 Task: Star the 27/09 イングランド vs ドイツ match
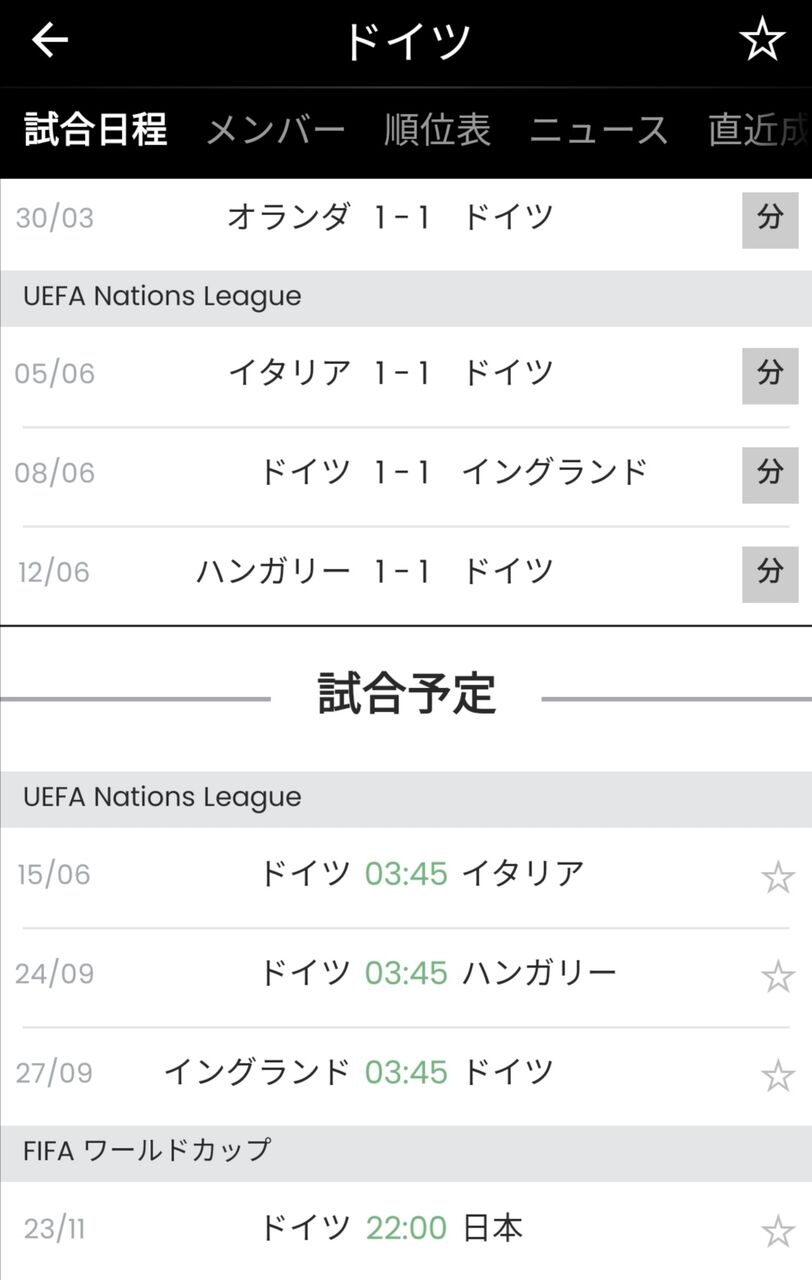coord(777,1076)
